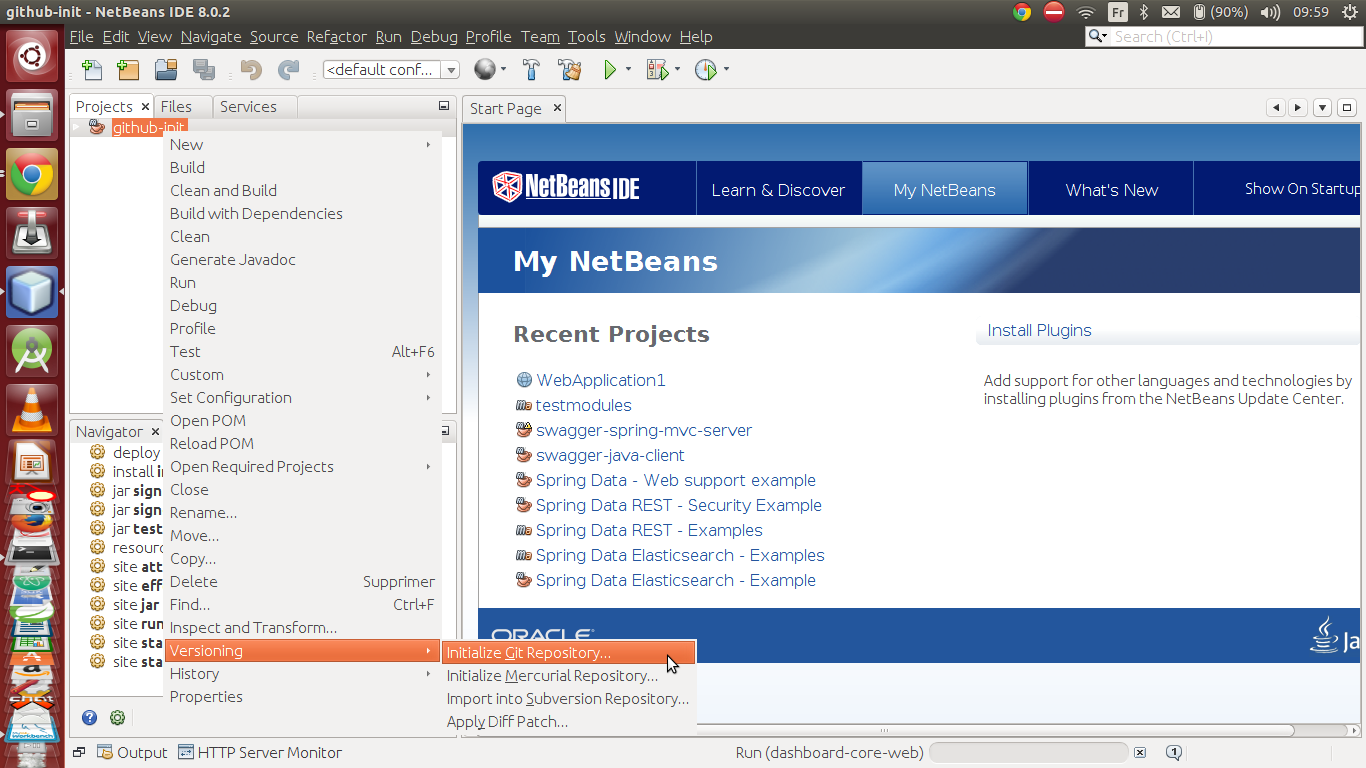Click the New Project toolbar icon

click(128, 70)
